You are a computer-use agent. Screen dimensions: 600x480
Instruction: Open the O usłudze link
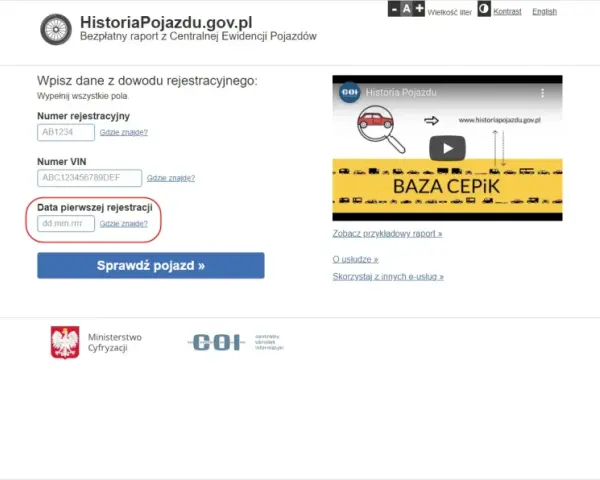pyautogui.click(x=355, y=260)
